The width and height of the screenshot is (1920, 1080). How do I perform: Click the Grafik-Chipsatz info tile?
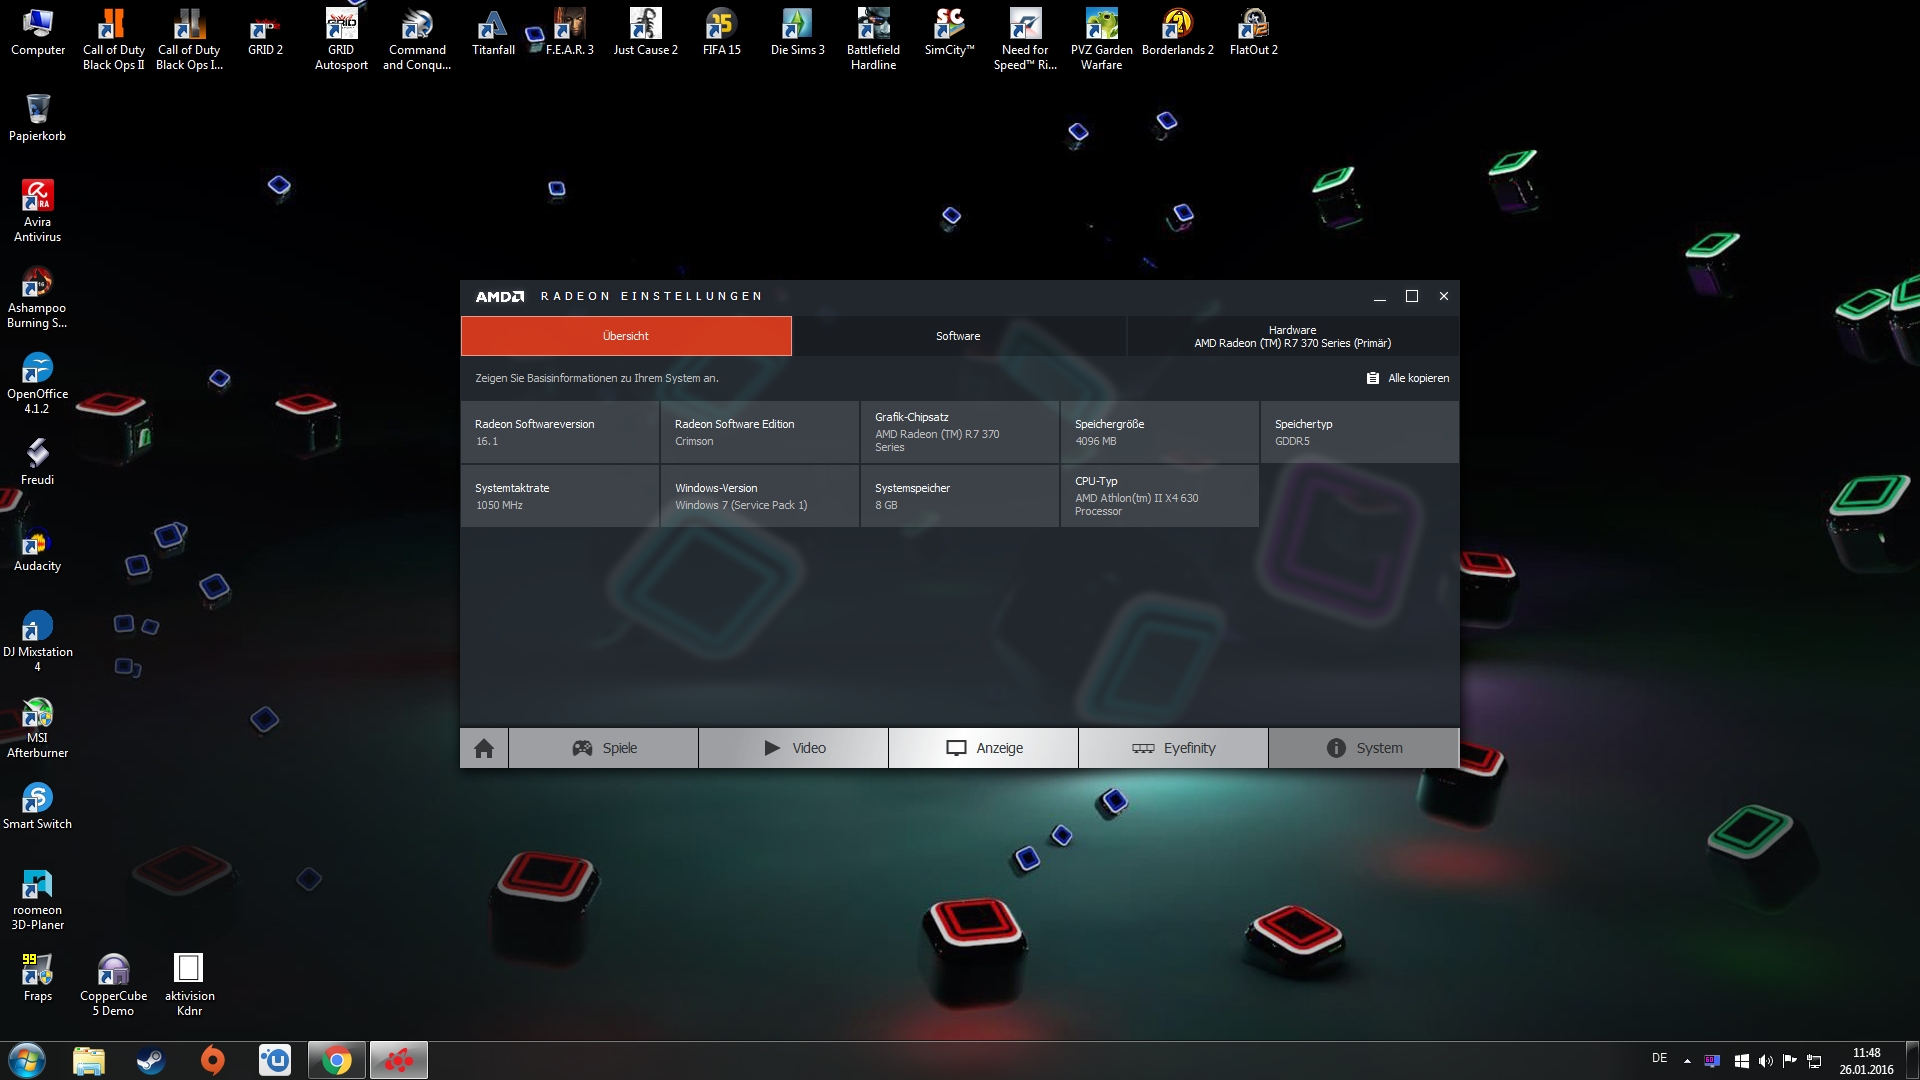click(x=959, y=432)
